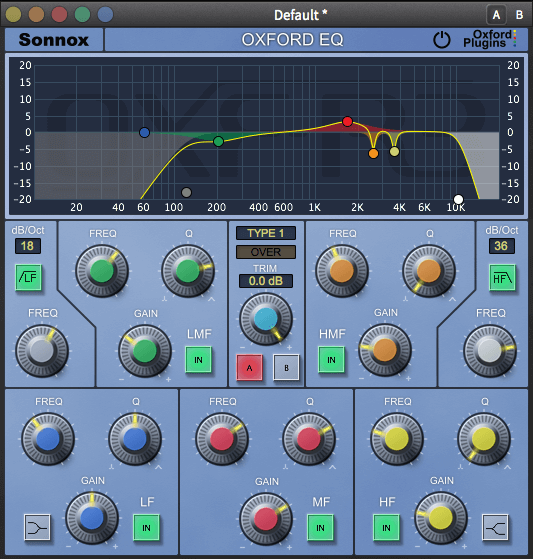Open the TYPE 1 EQ type selector
533x559 pixels.
tap(266, 233)
